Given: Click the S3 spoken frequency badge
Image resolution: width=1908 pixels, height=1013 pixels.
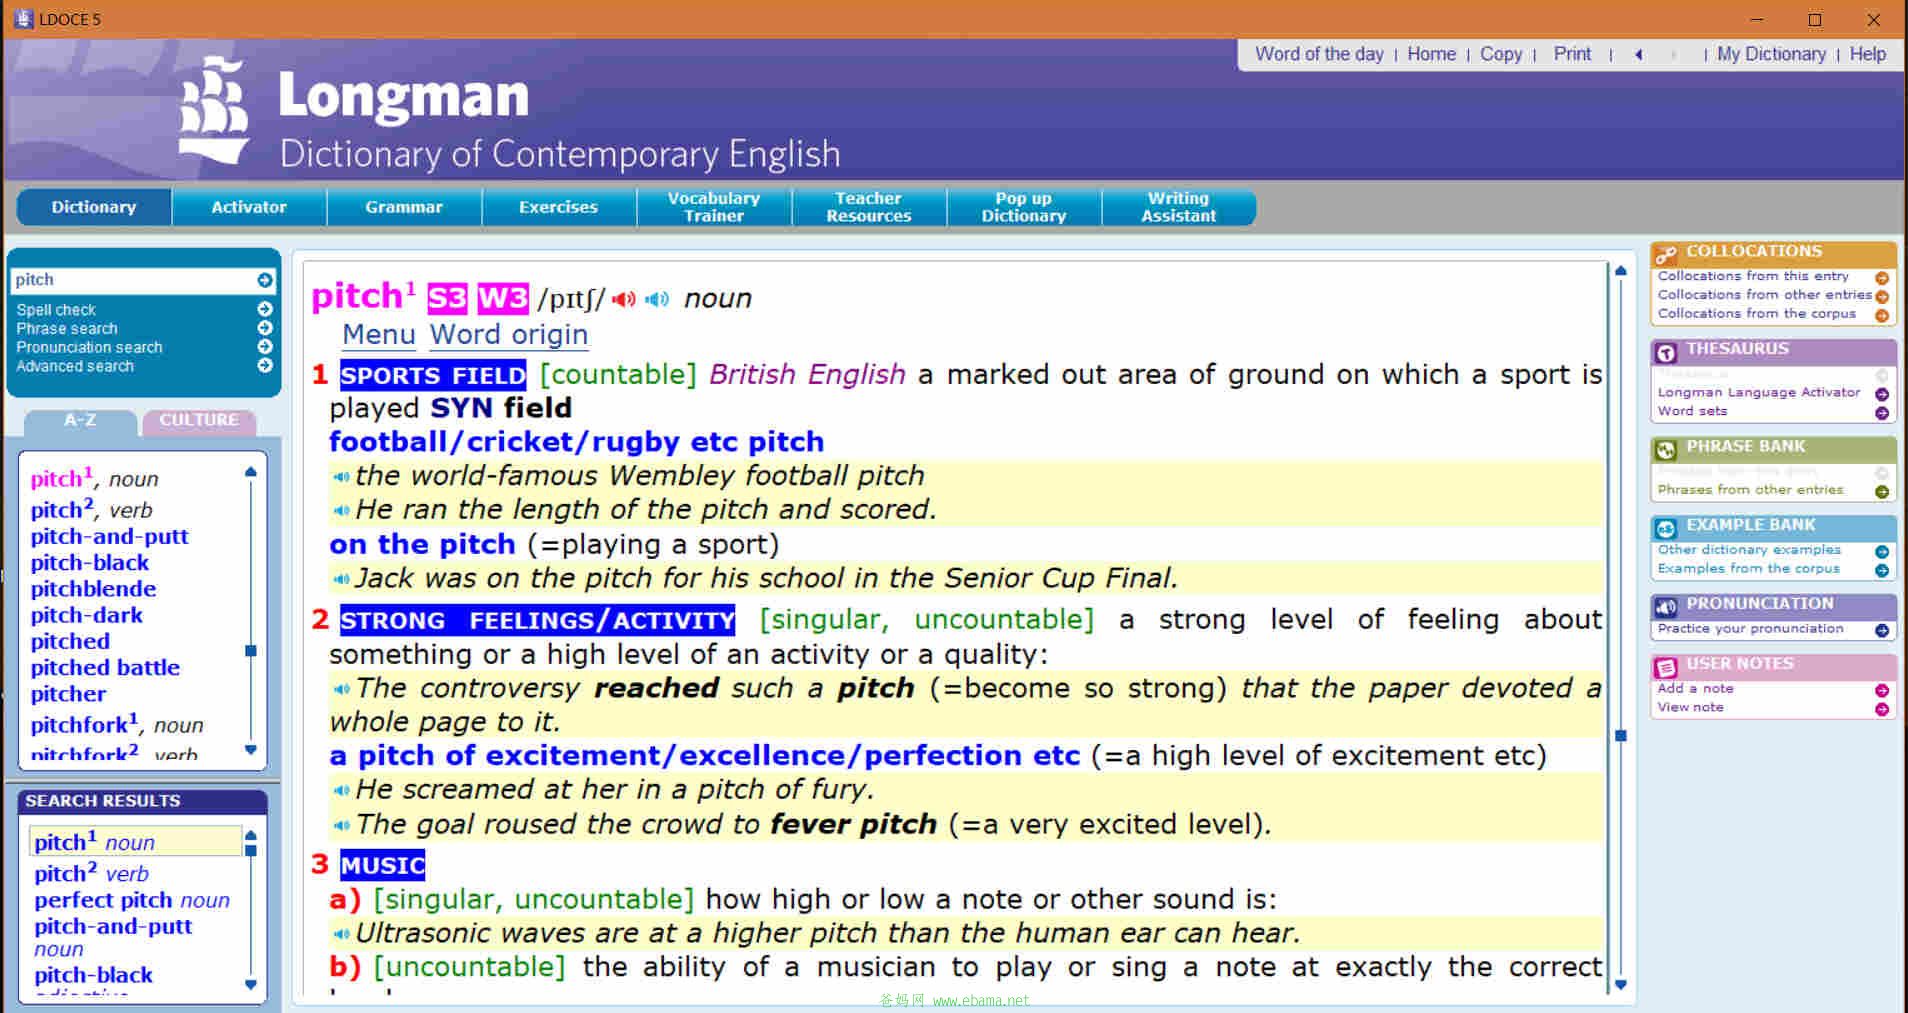Looking at the screenshot, I should pos(447,298).
